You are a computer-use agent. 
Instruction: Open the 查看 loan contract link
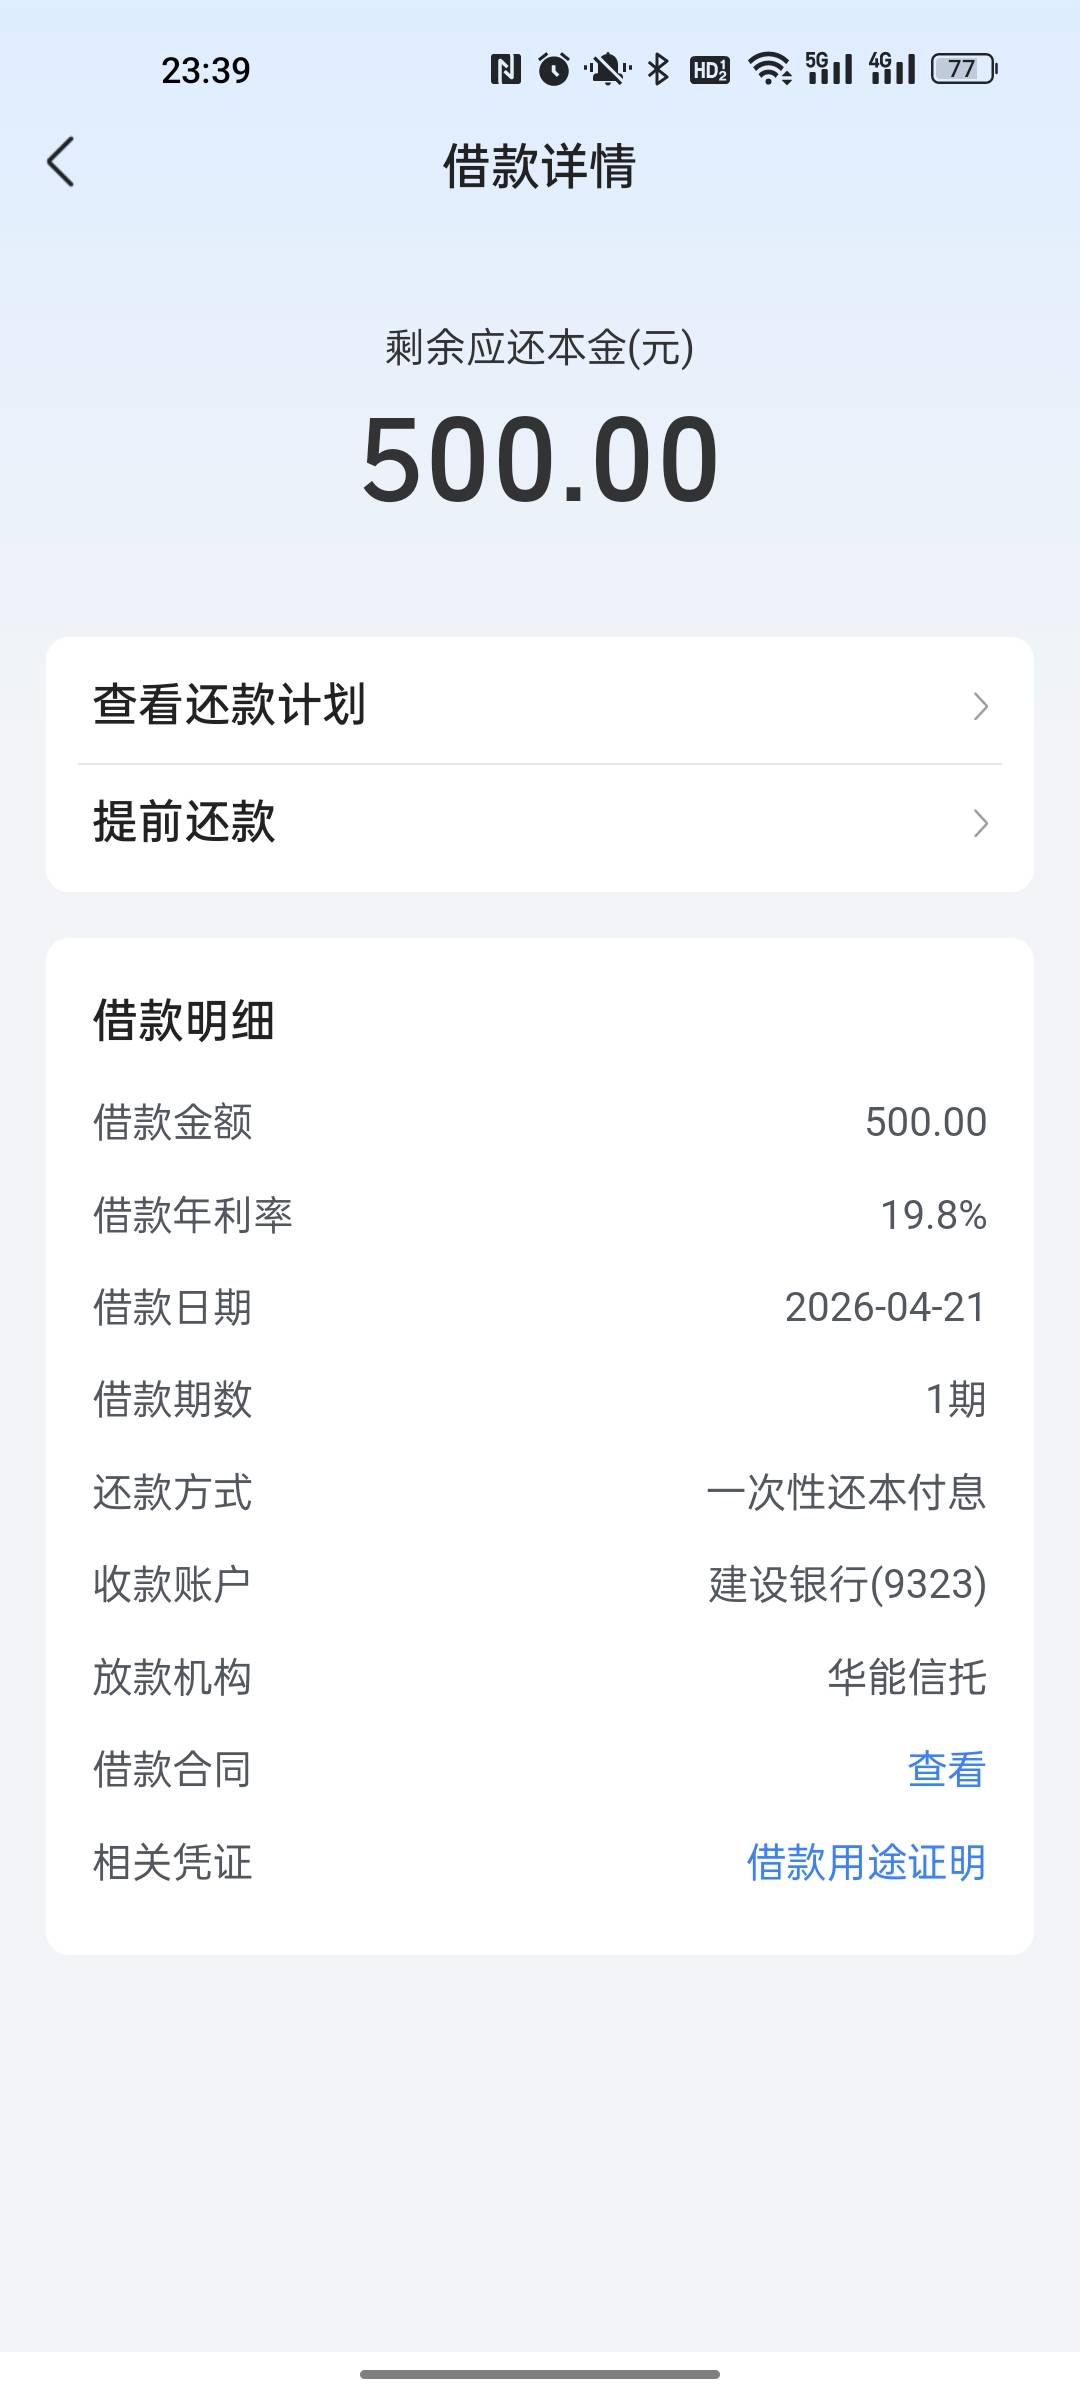point(946,1769)
